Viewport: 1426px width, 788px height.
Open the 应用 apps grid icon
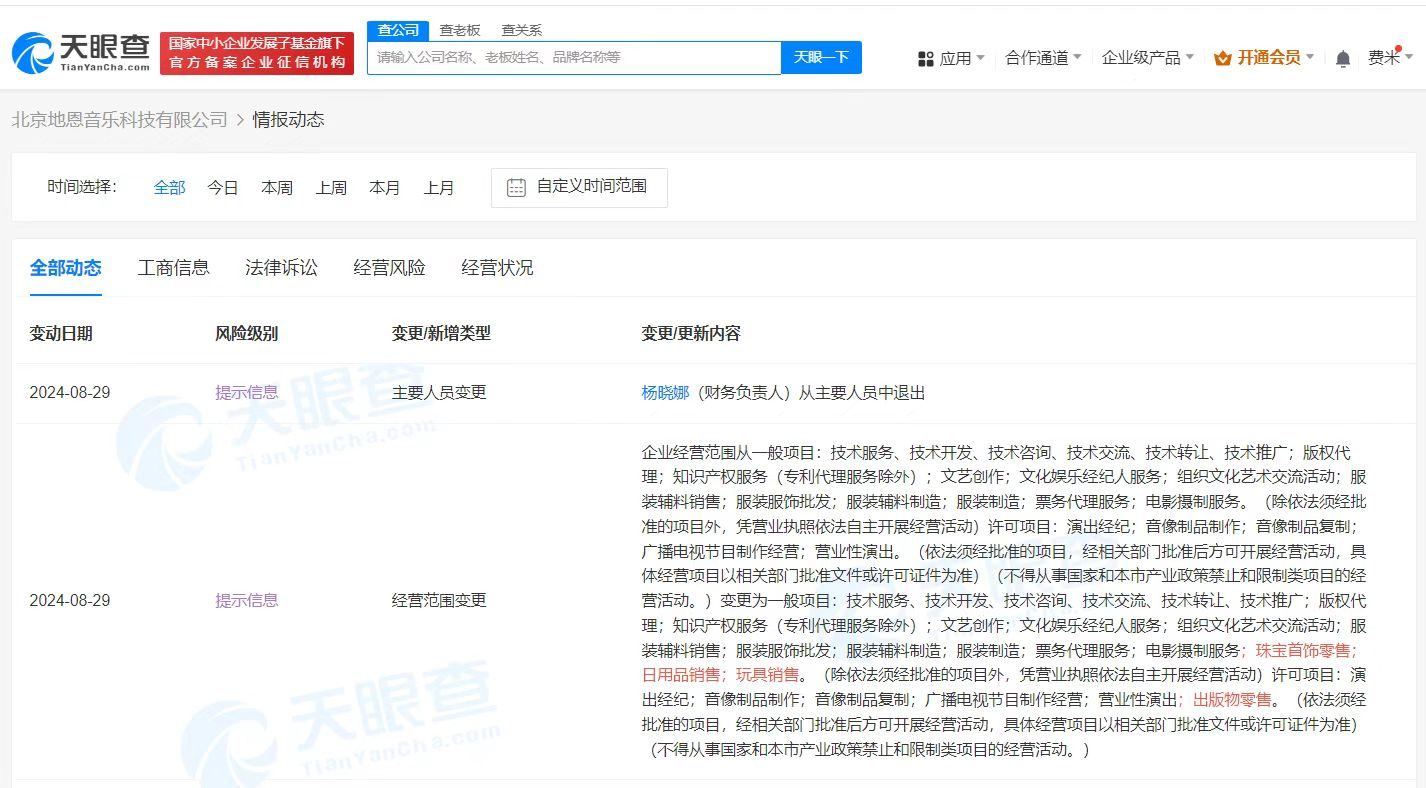(925, 58)
